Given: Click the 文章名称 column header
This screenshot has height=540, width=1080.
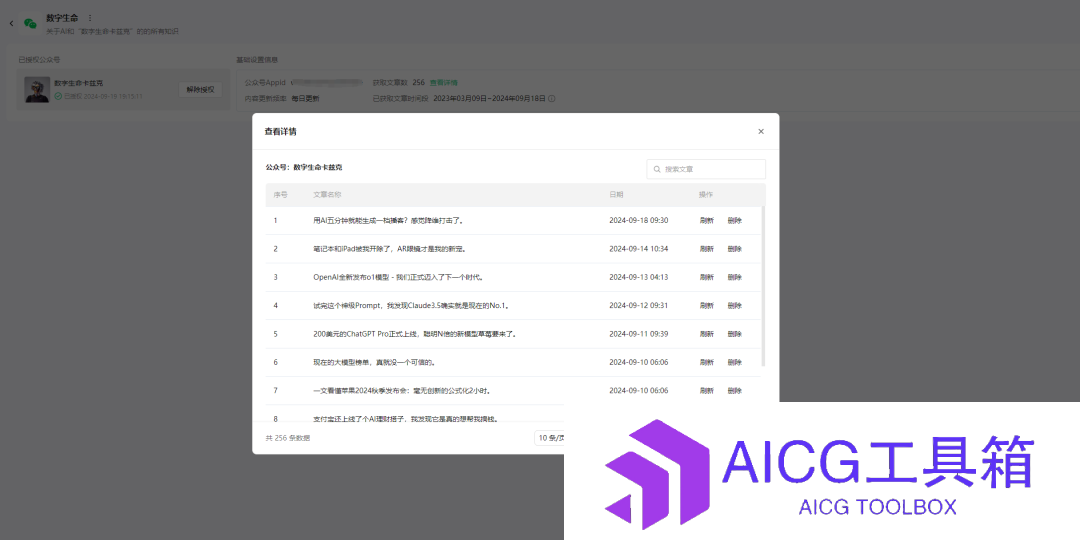Looking at the screenshot, I should click(327, 195).
